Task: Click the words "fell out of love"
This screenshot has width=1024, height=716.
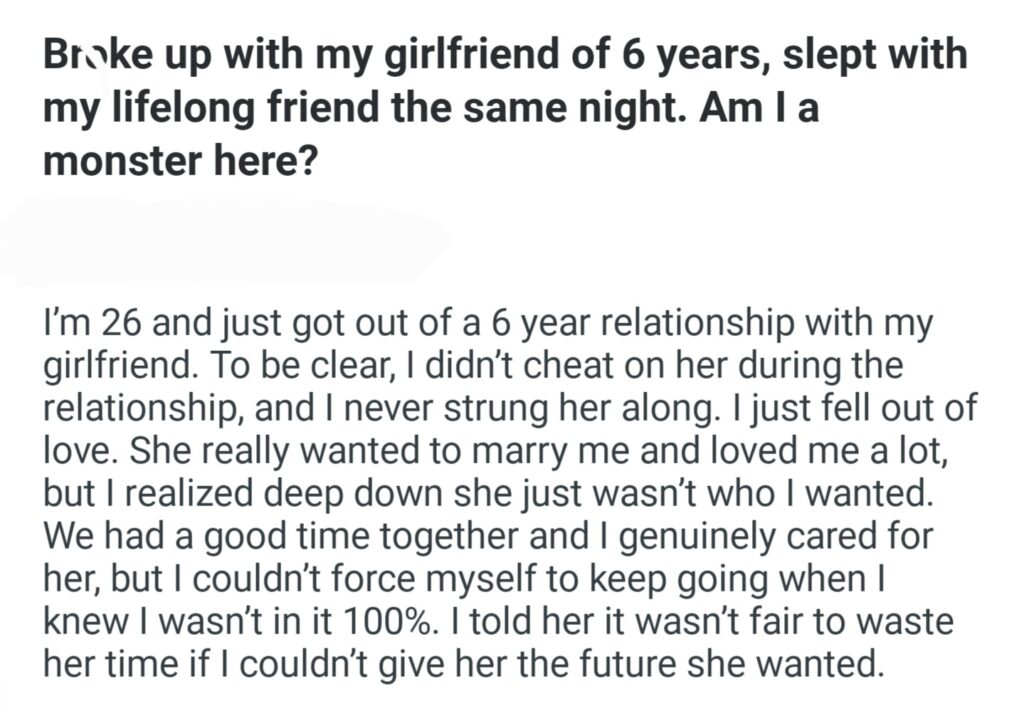Action: [800, 409]
